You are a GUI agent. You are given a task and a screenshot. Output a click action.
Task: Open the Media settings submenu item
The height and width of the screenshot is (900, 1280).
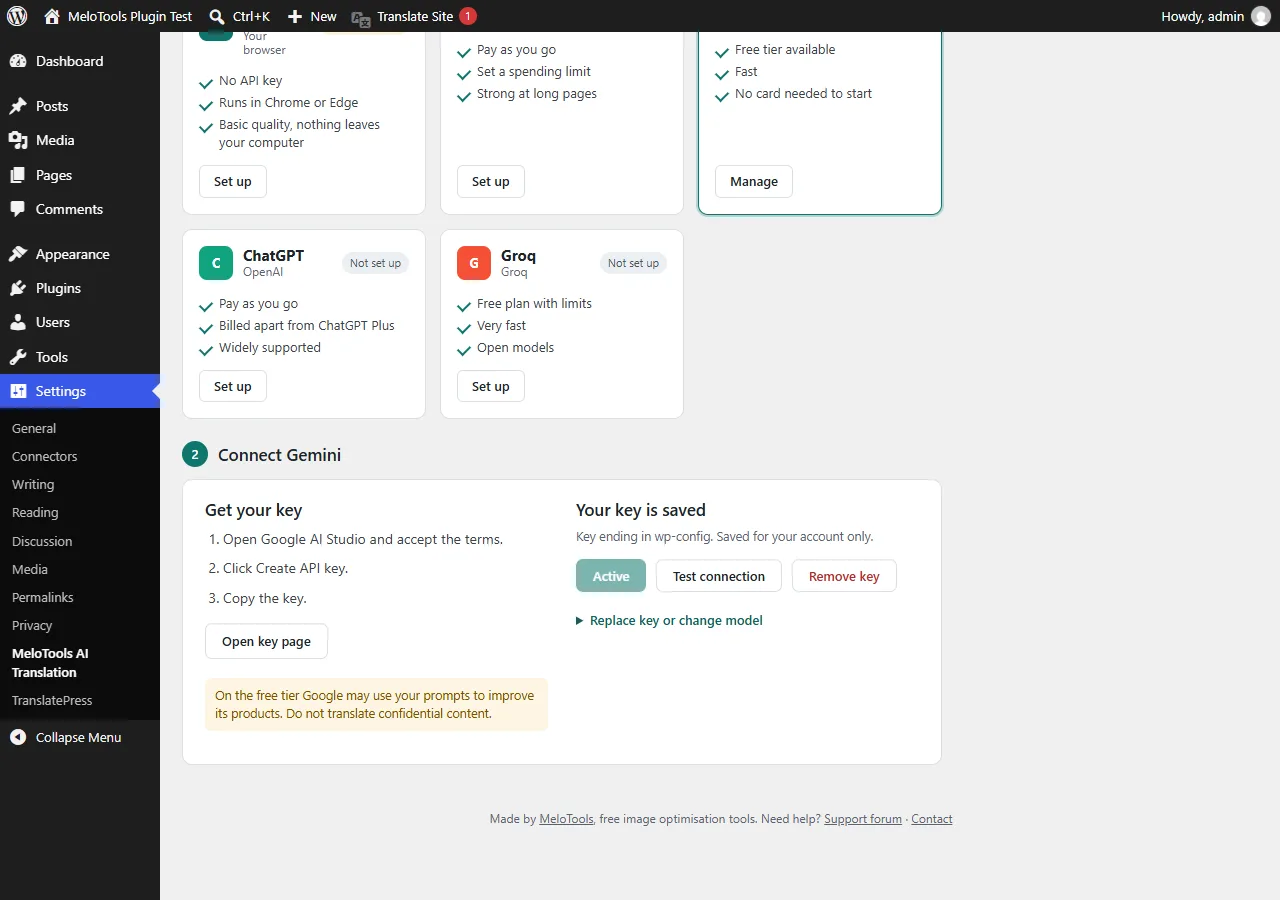[30, 569]
